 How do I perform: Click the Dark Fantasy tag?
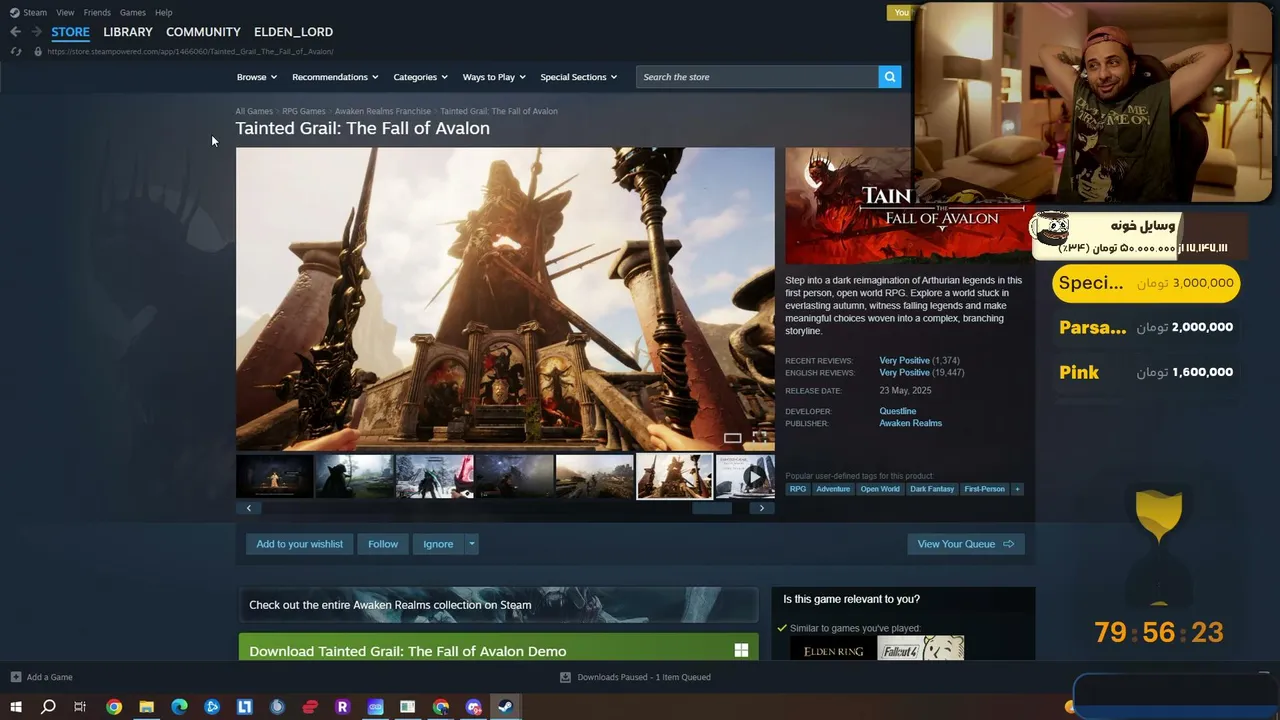pos(932,489)
